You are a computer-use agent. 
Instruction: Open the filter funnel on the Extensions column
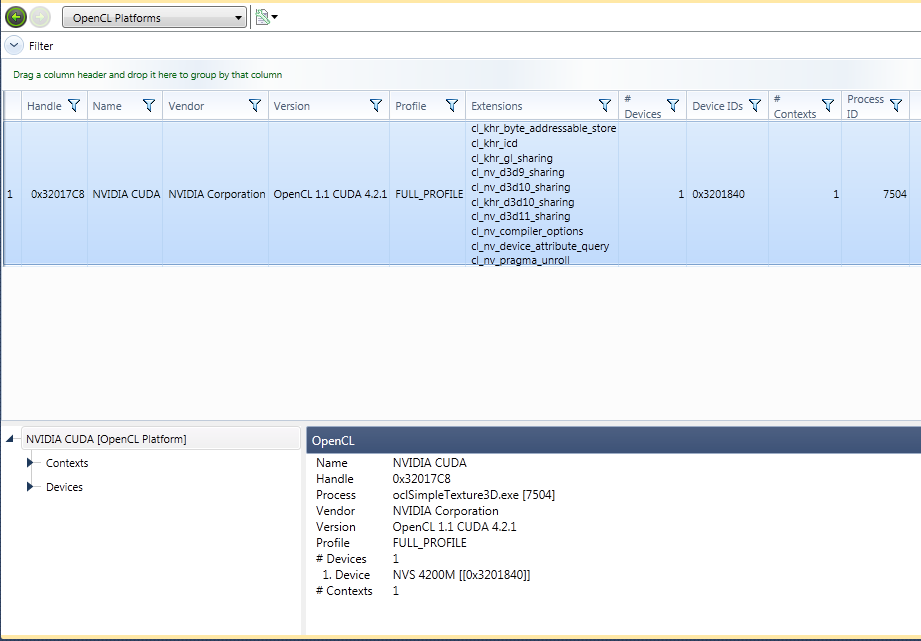pyautogui.click(x=605, y=105)
